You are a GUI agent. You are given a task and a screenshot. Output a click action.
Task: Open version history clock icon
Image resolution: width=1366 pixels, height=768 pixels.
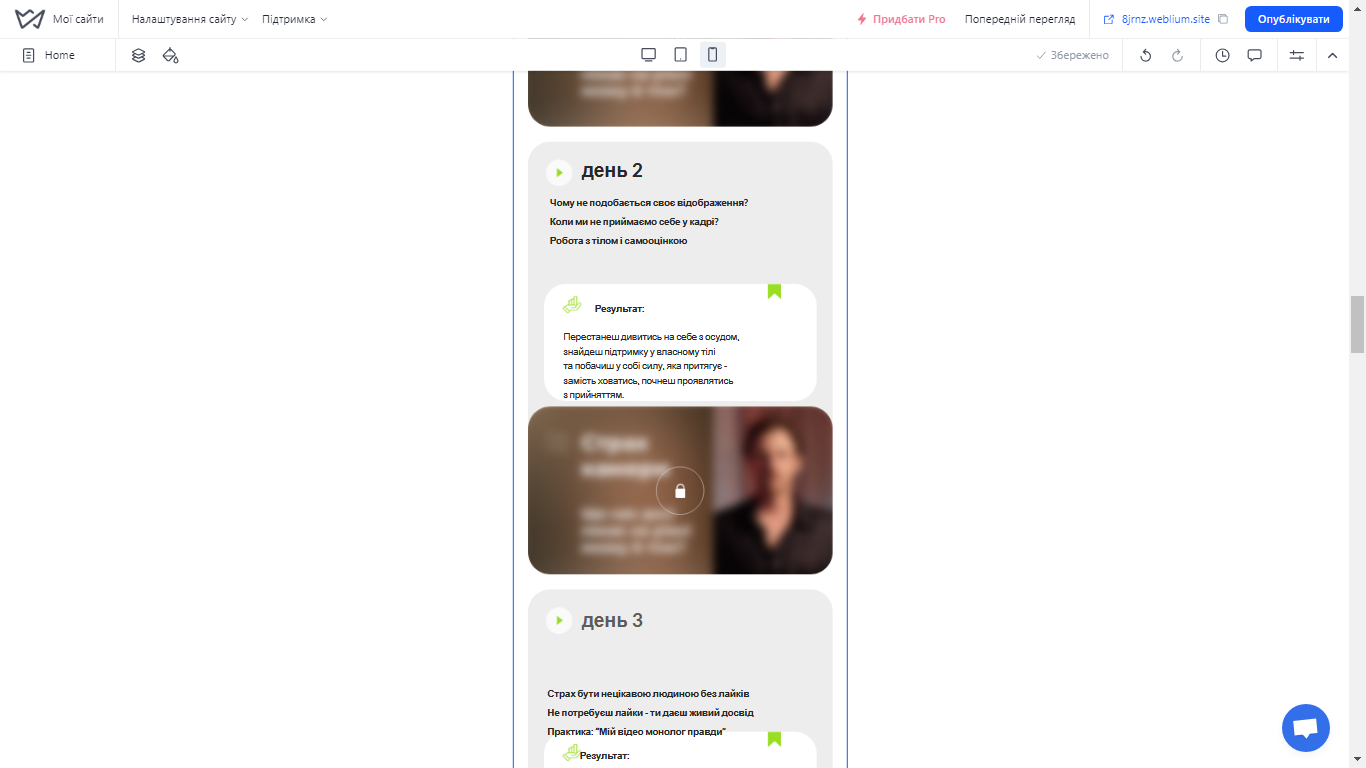tap(1222, 55)
